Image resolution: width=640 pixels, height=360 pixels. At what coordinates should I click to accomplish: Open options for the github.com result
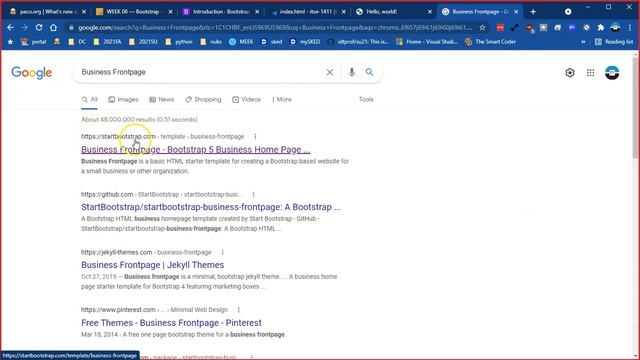(253, 194)
